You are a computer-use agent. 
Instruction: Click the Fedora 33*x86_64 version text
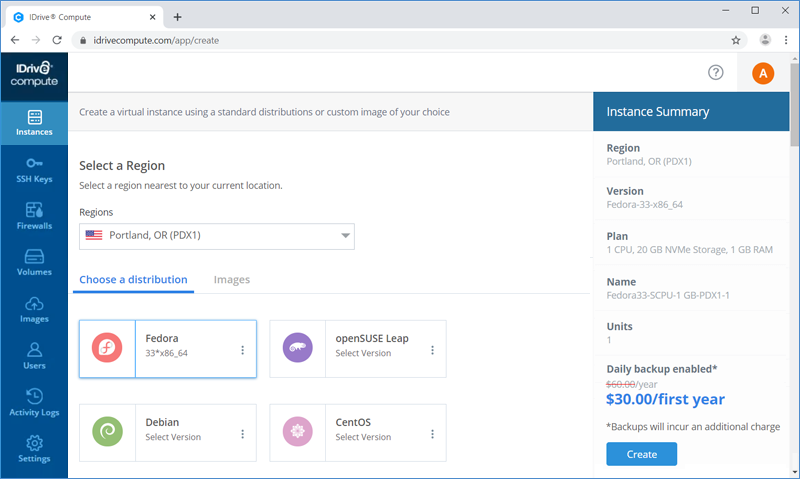pyautogui.click(x=166, y=353)
